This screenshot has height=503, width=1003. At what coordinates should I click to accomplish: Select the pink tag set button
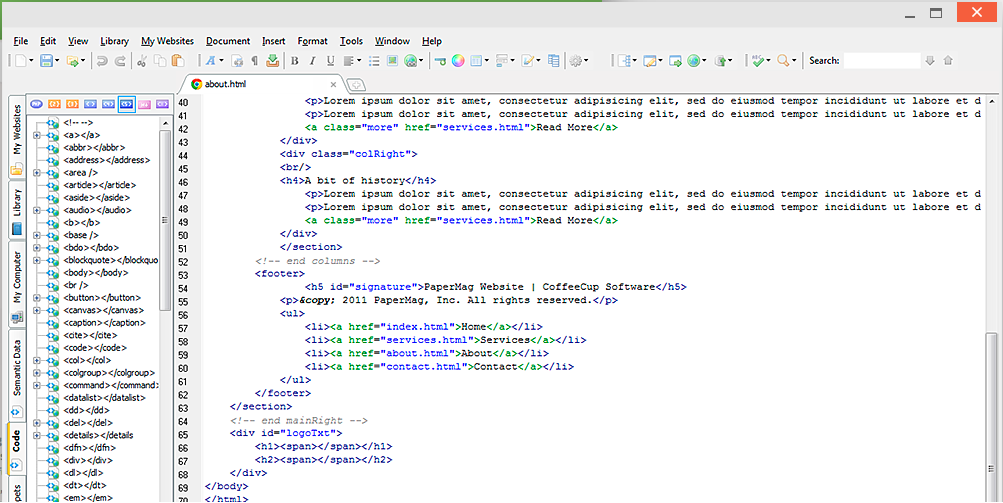(x=145, y=104)
